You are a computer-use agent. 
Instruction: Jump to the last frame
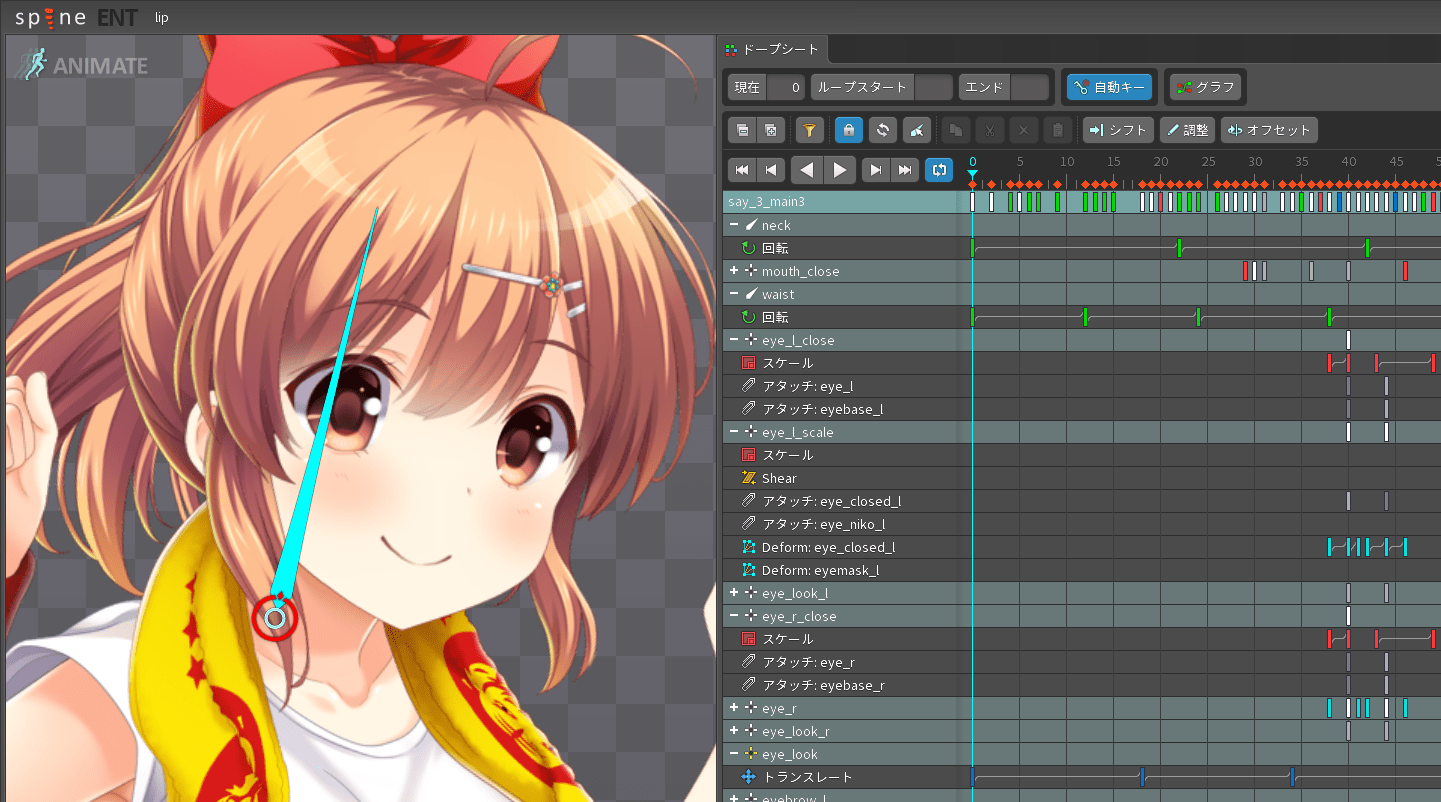905,170
